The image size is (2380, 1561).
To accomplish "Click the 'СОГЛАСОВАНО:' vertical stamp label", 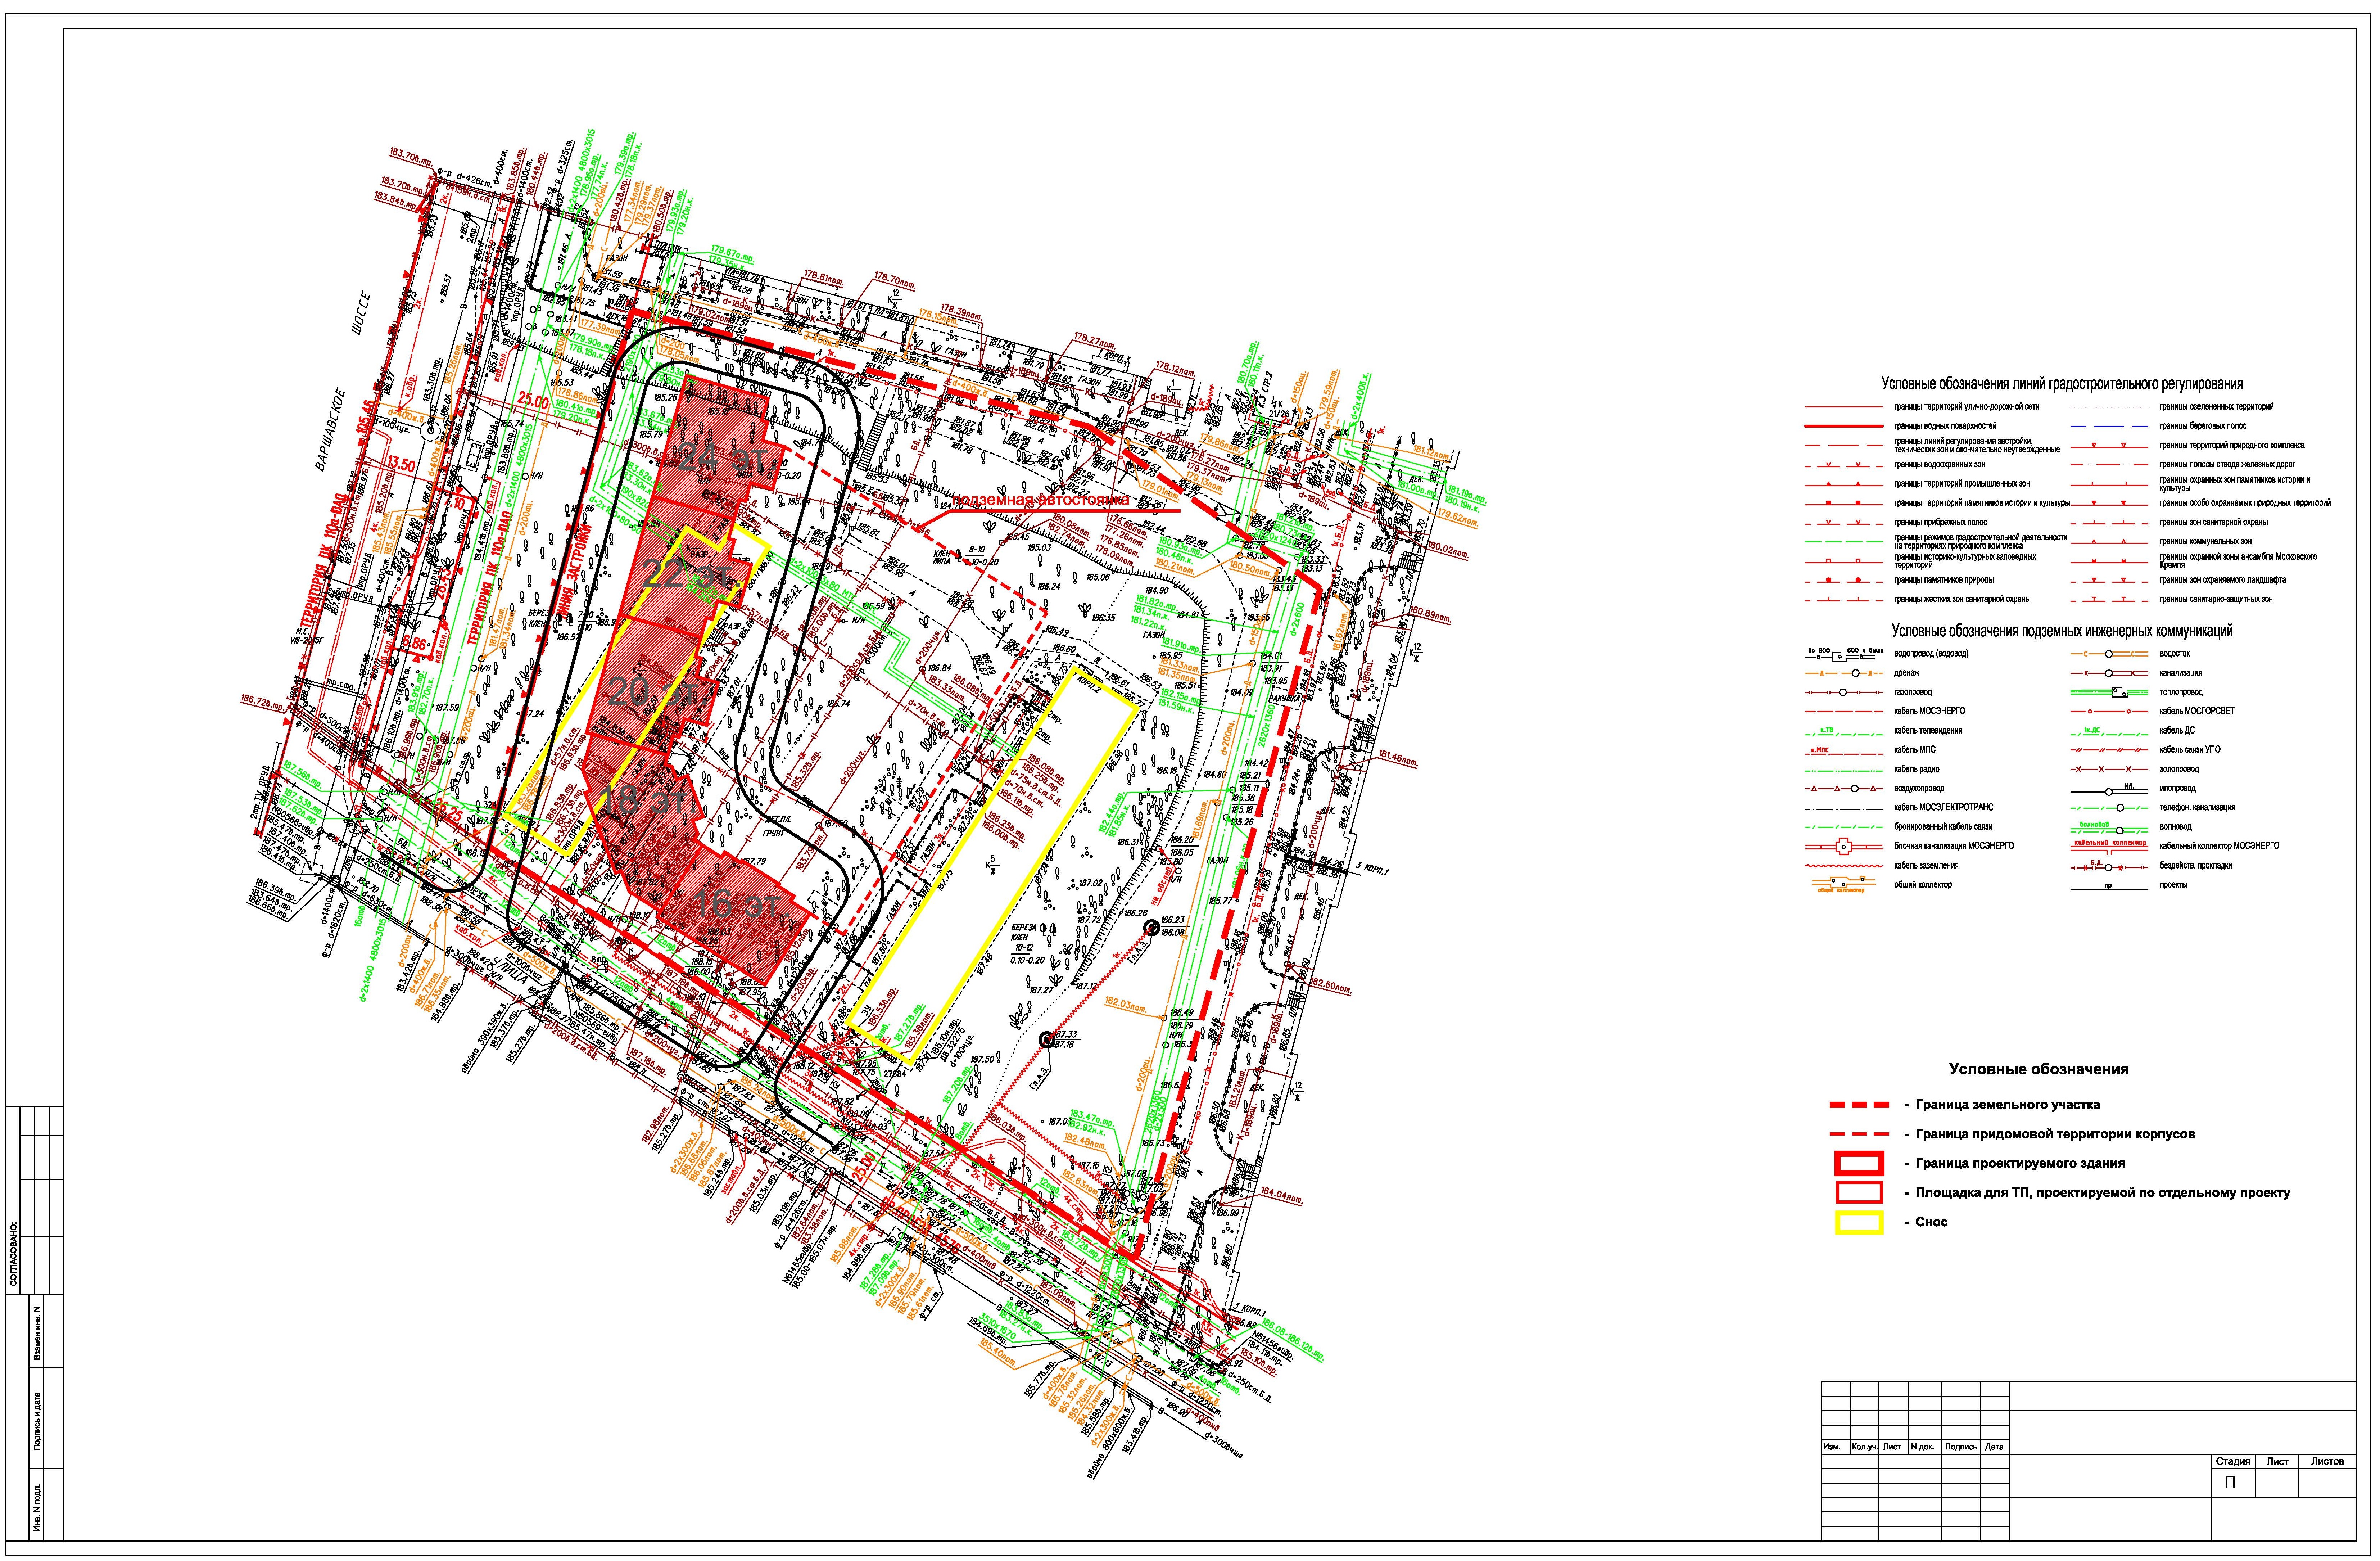I will 13,1253.
